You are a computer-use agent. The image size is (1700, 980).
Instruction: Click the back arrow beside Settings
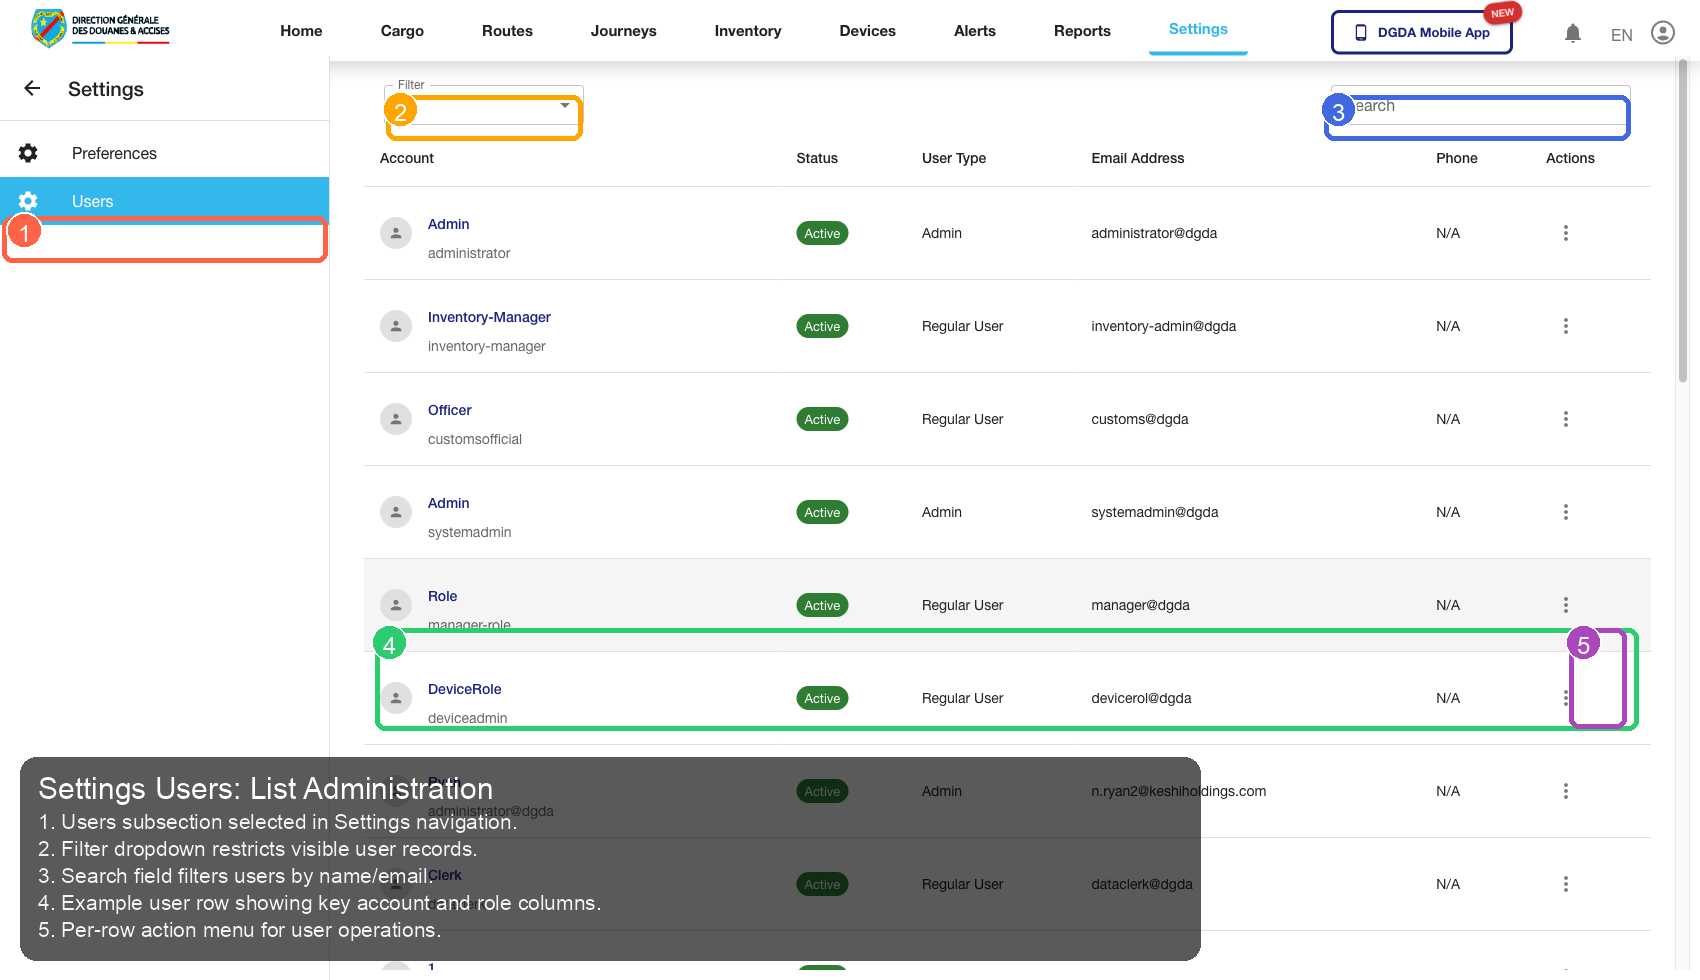click(x=32, y=89)
